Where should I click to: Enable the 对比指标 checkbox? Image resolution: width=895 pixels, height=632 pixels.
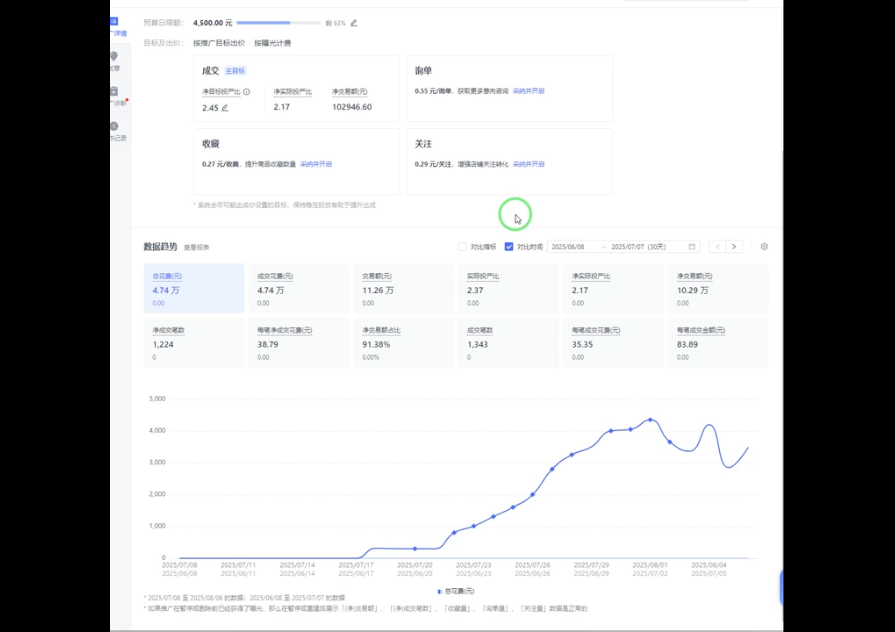pos(462,246)
